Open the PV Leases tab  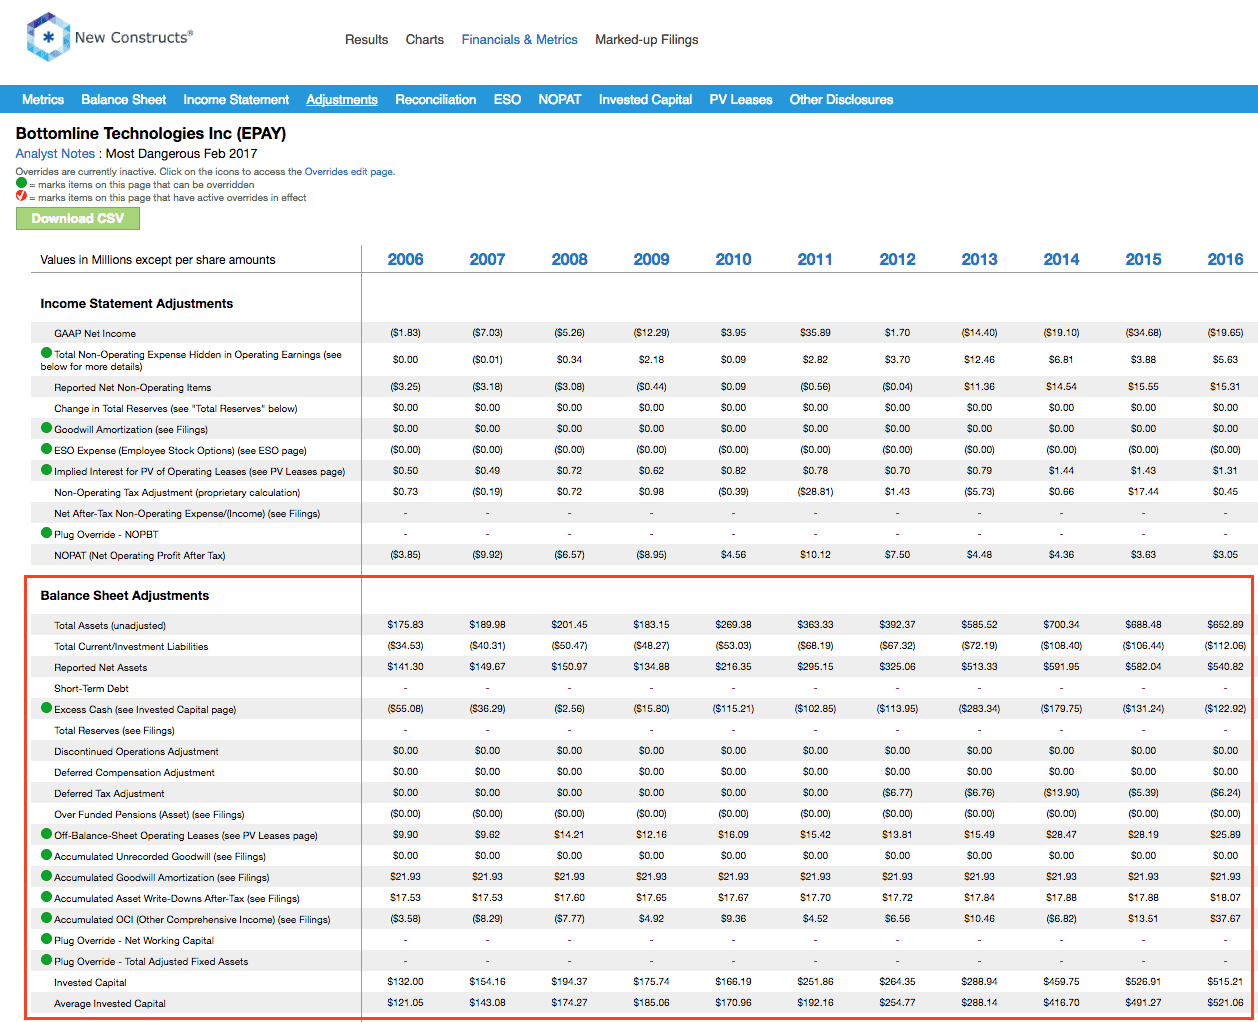pos(741,100)
